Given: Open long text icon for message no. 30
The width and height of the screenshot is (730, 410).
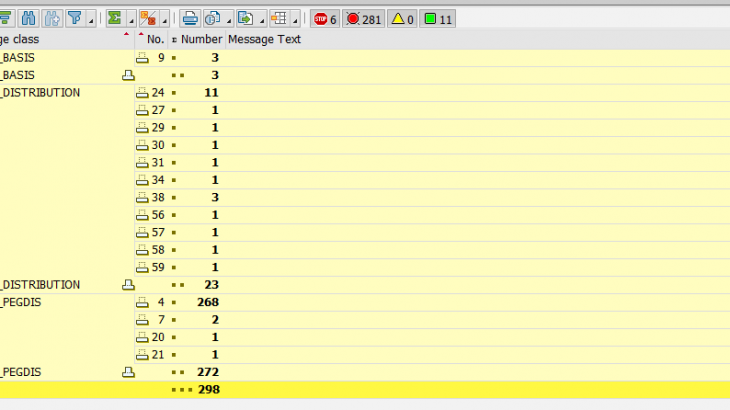Looking at the screenshot, I should 142,145.
